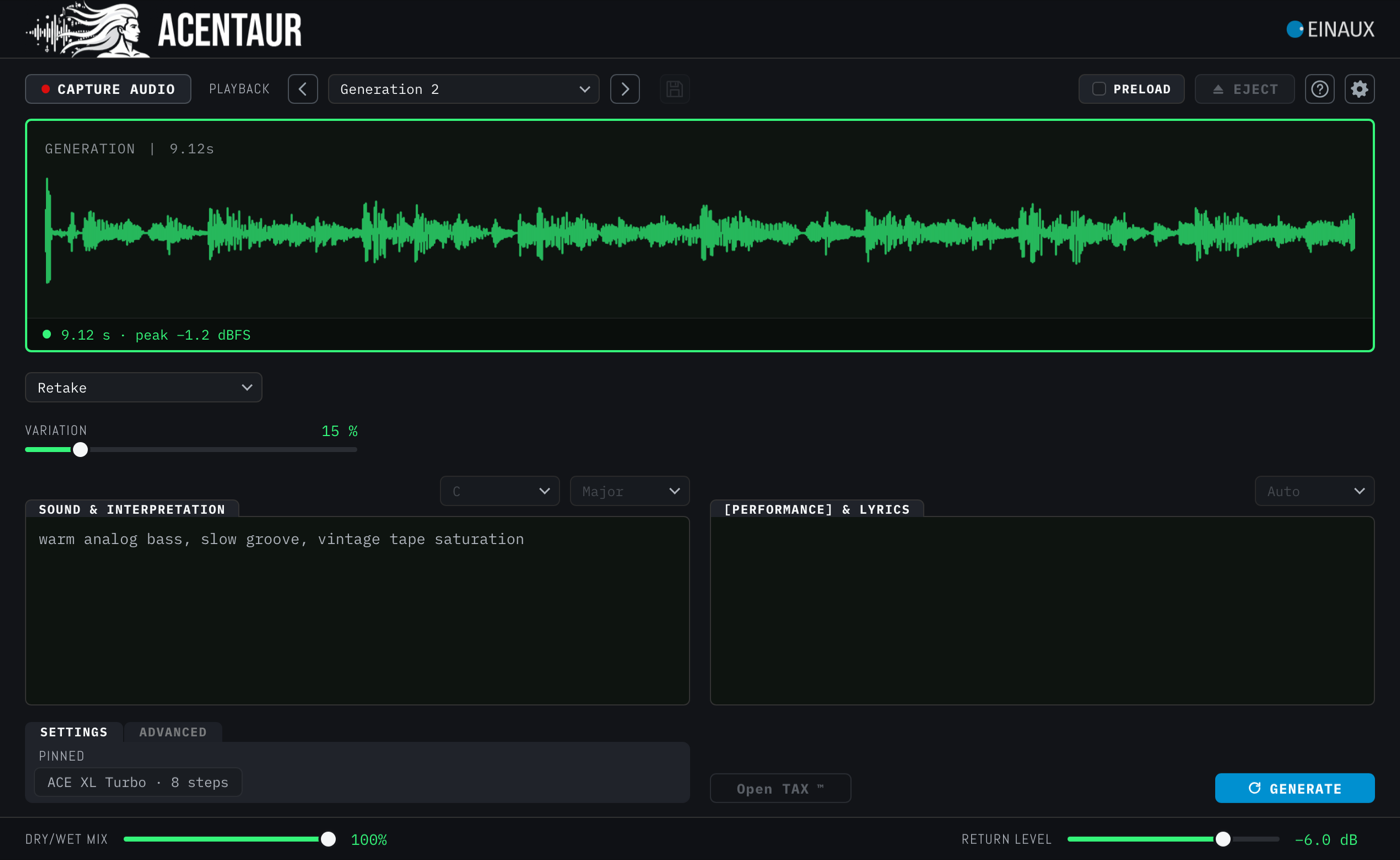Viewport: 1400px width, 860px height.
Task: Click the PINNED label
Action: click(62, 756)
